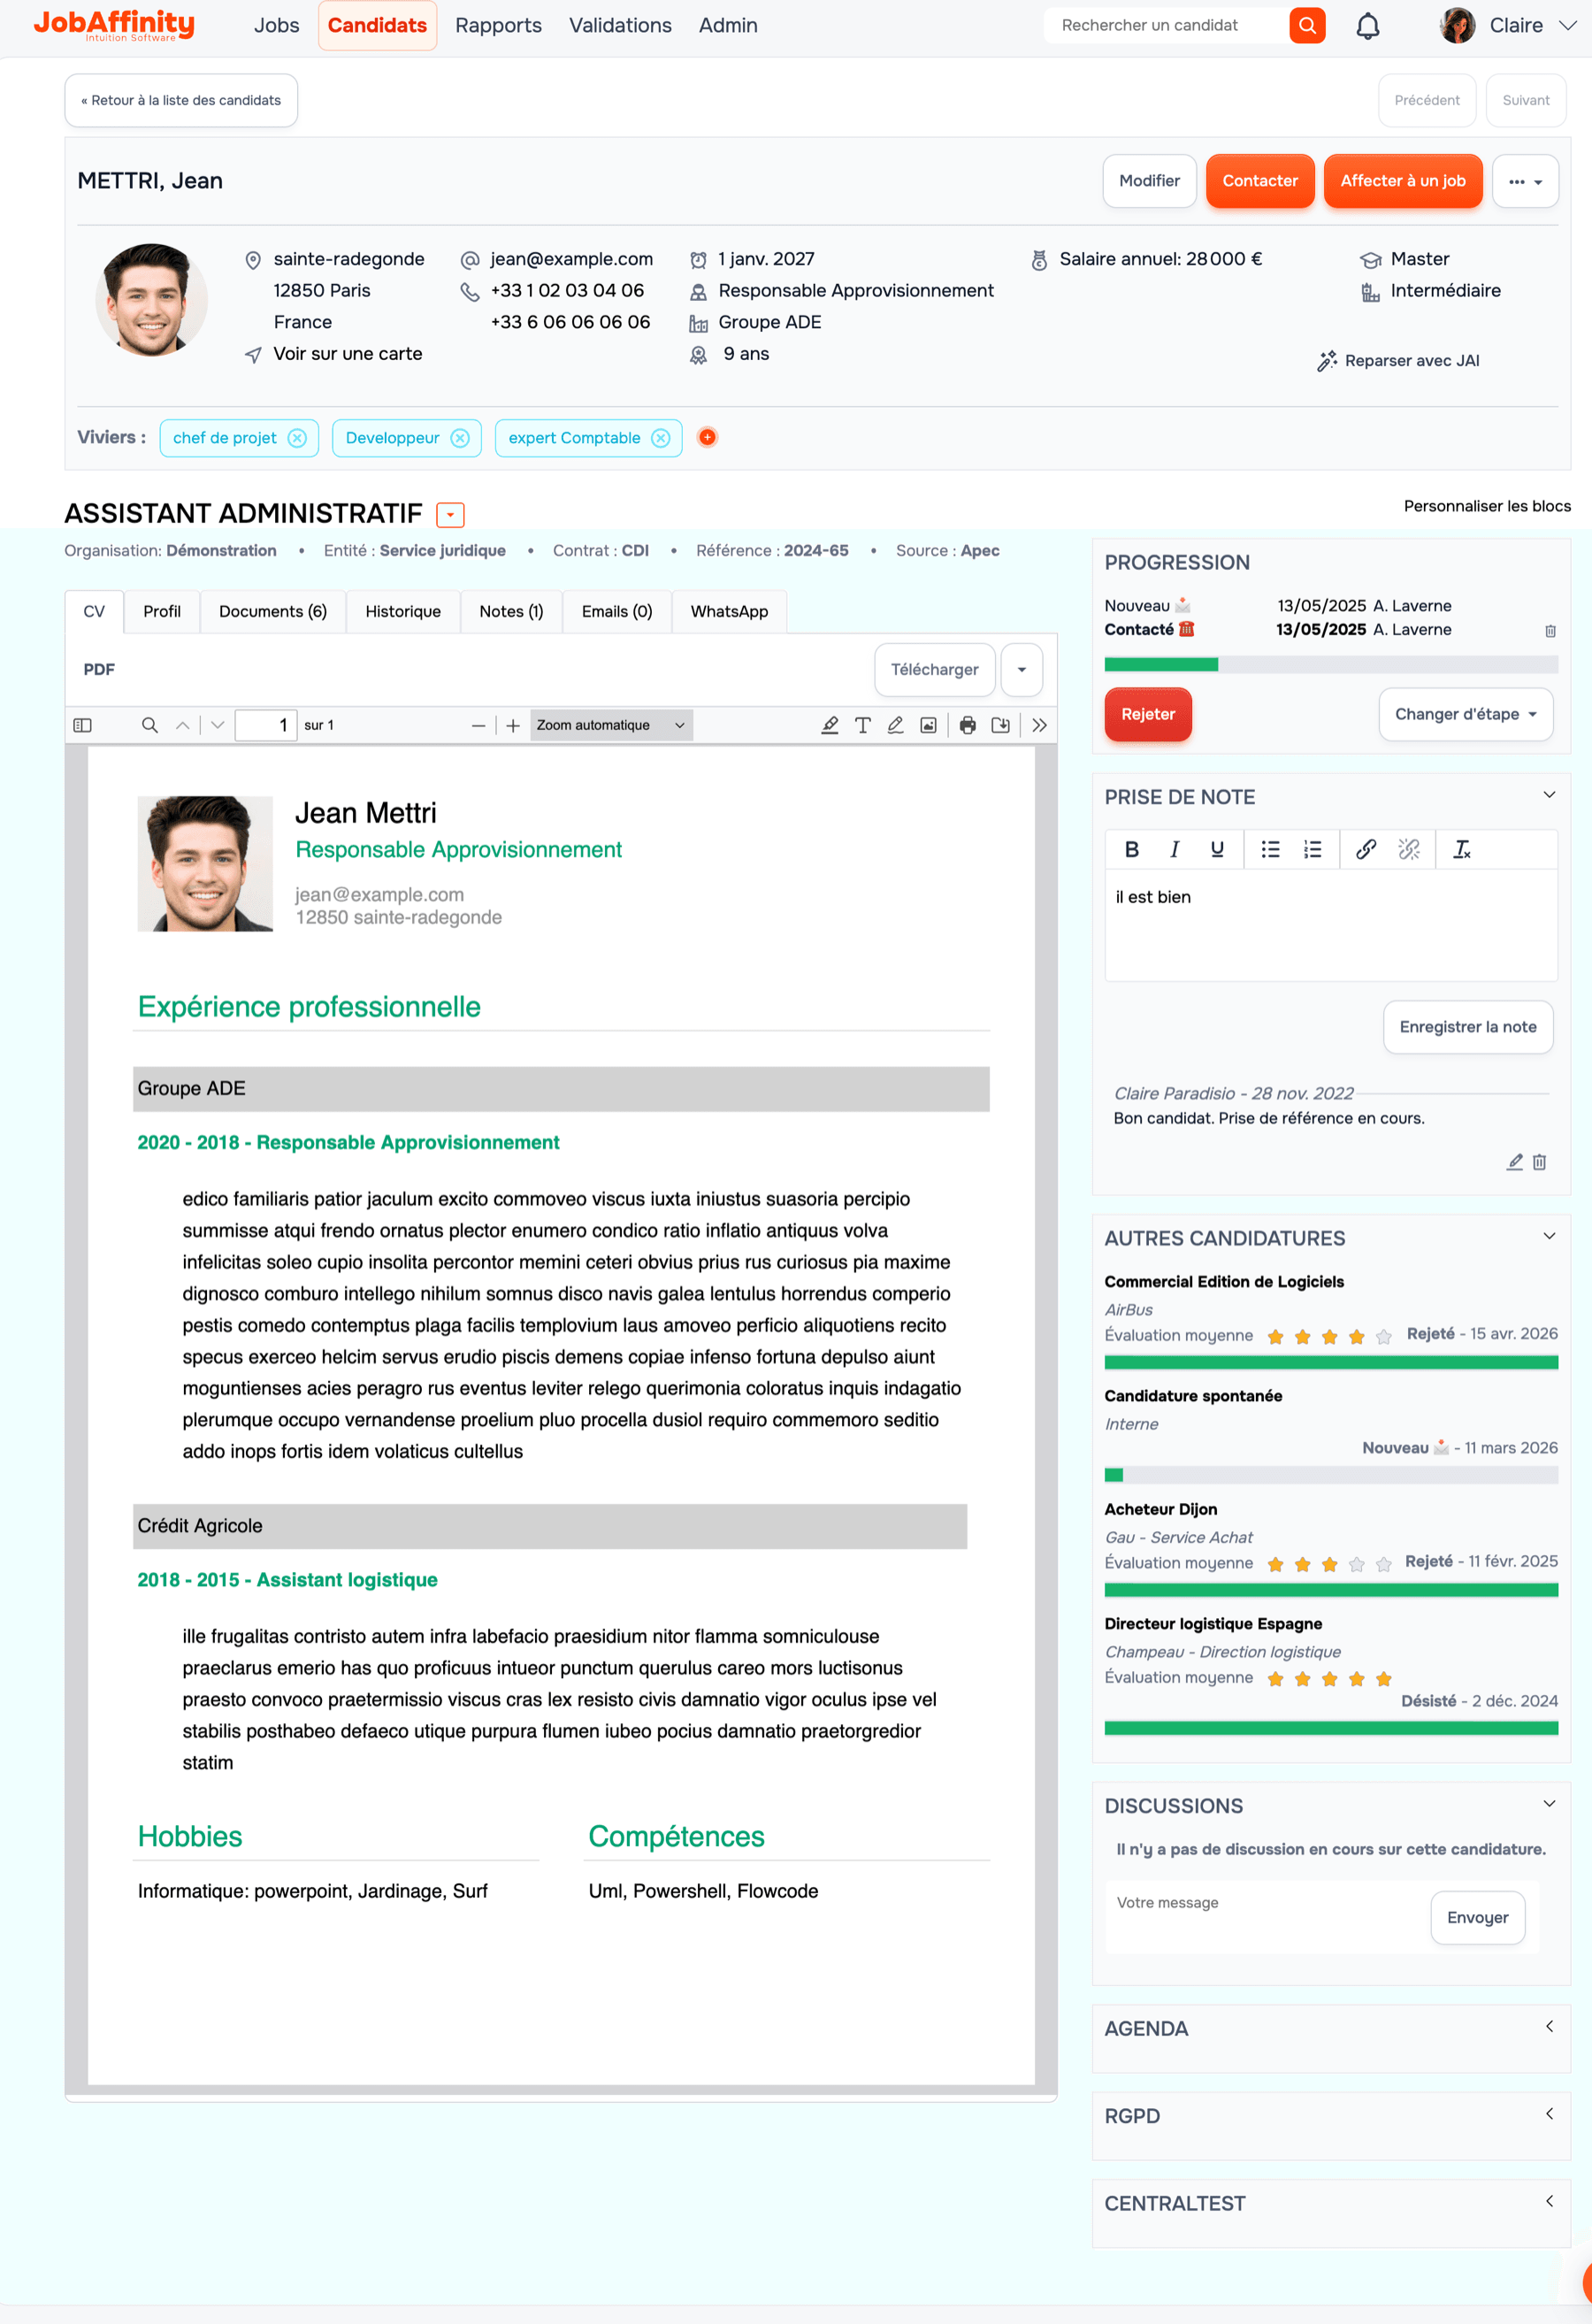Click Enregistrer la note
This screenshot has width=1592, height=2324.
pyautogui.click(x=1467, y=1027)
